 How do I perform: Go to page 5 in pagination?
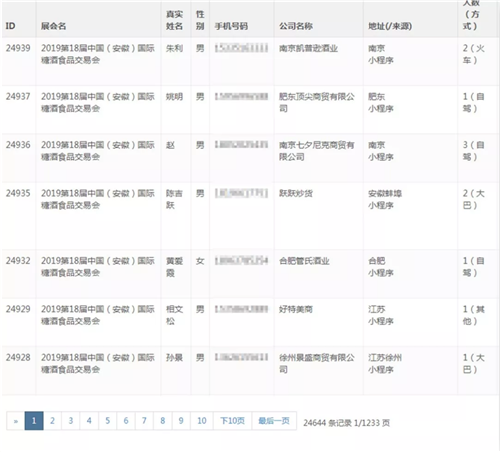107,421
